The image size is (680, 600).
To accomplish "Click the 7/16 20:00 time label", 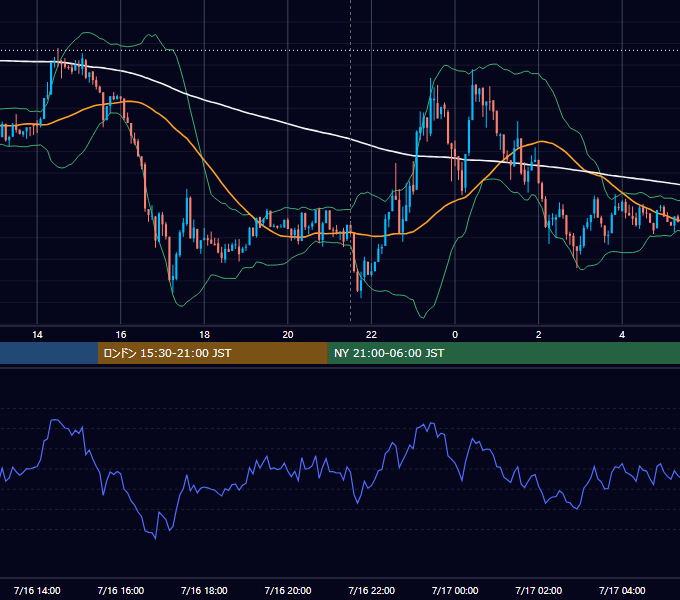I will 288,590.
